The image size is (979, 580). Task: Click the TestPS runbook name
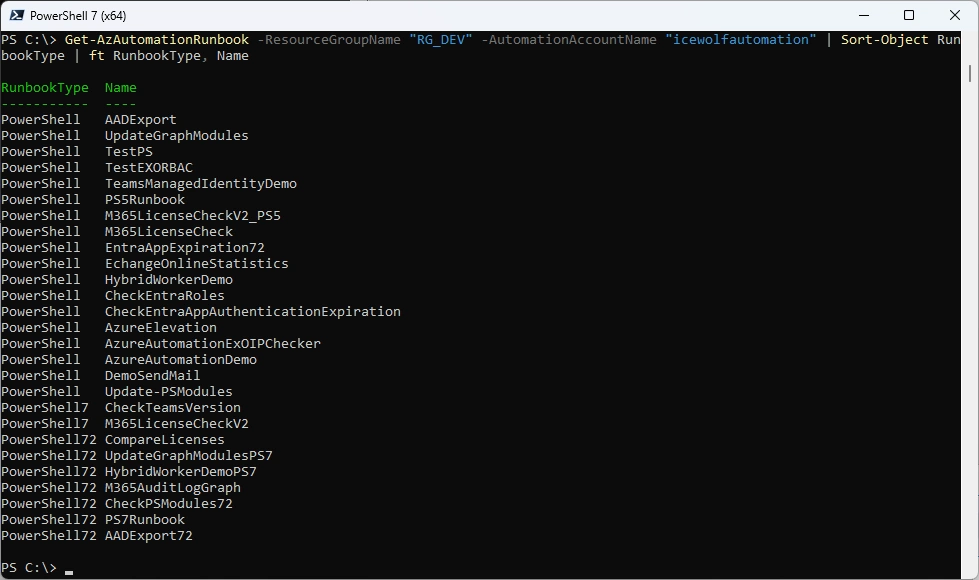point(129,152)
